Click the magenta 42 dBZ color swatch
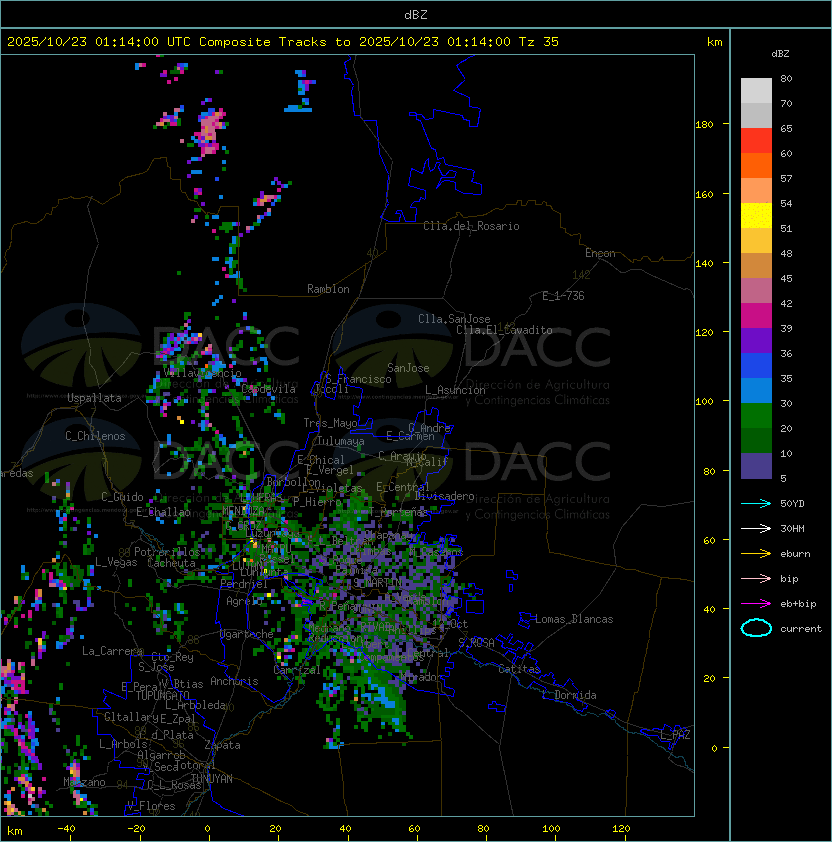The width and height of the screenshot is (832, 842). [756, 315]
